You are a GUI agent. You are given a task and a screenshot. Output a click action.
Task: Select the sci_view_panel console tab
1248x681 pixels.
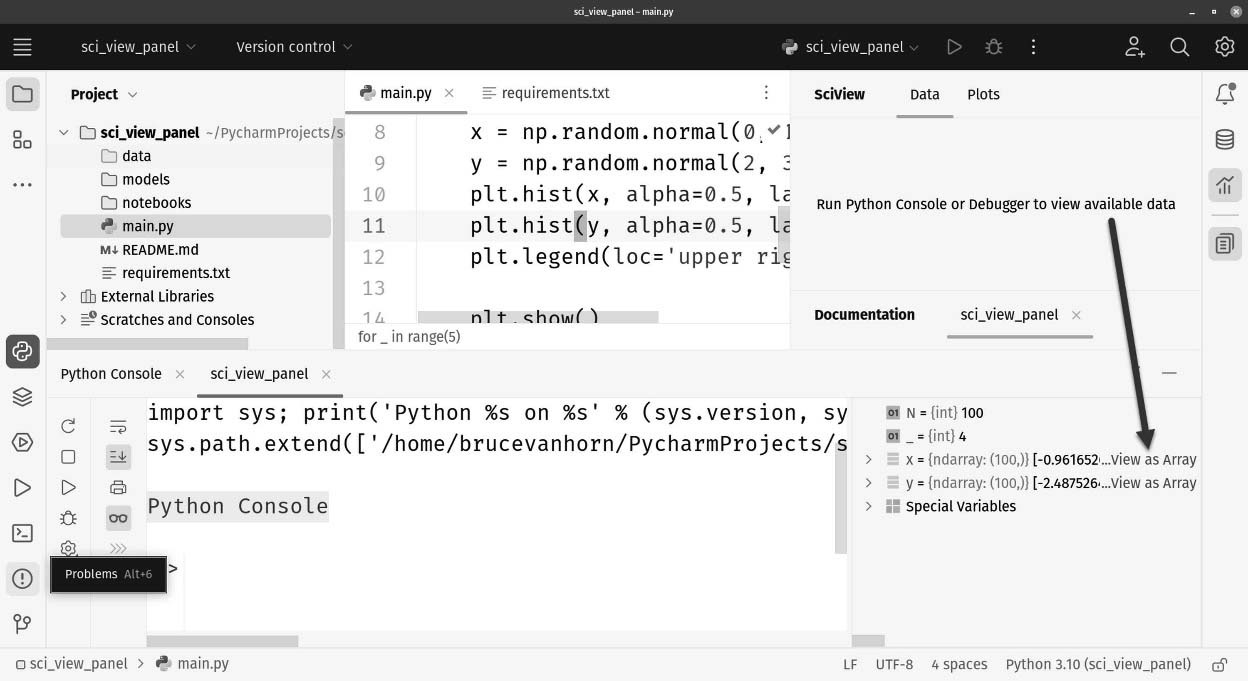pyautogui.click(x=259, y=374)
